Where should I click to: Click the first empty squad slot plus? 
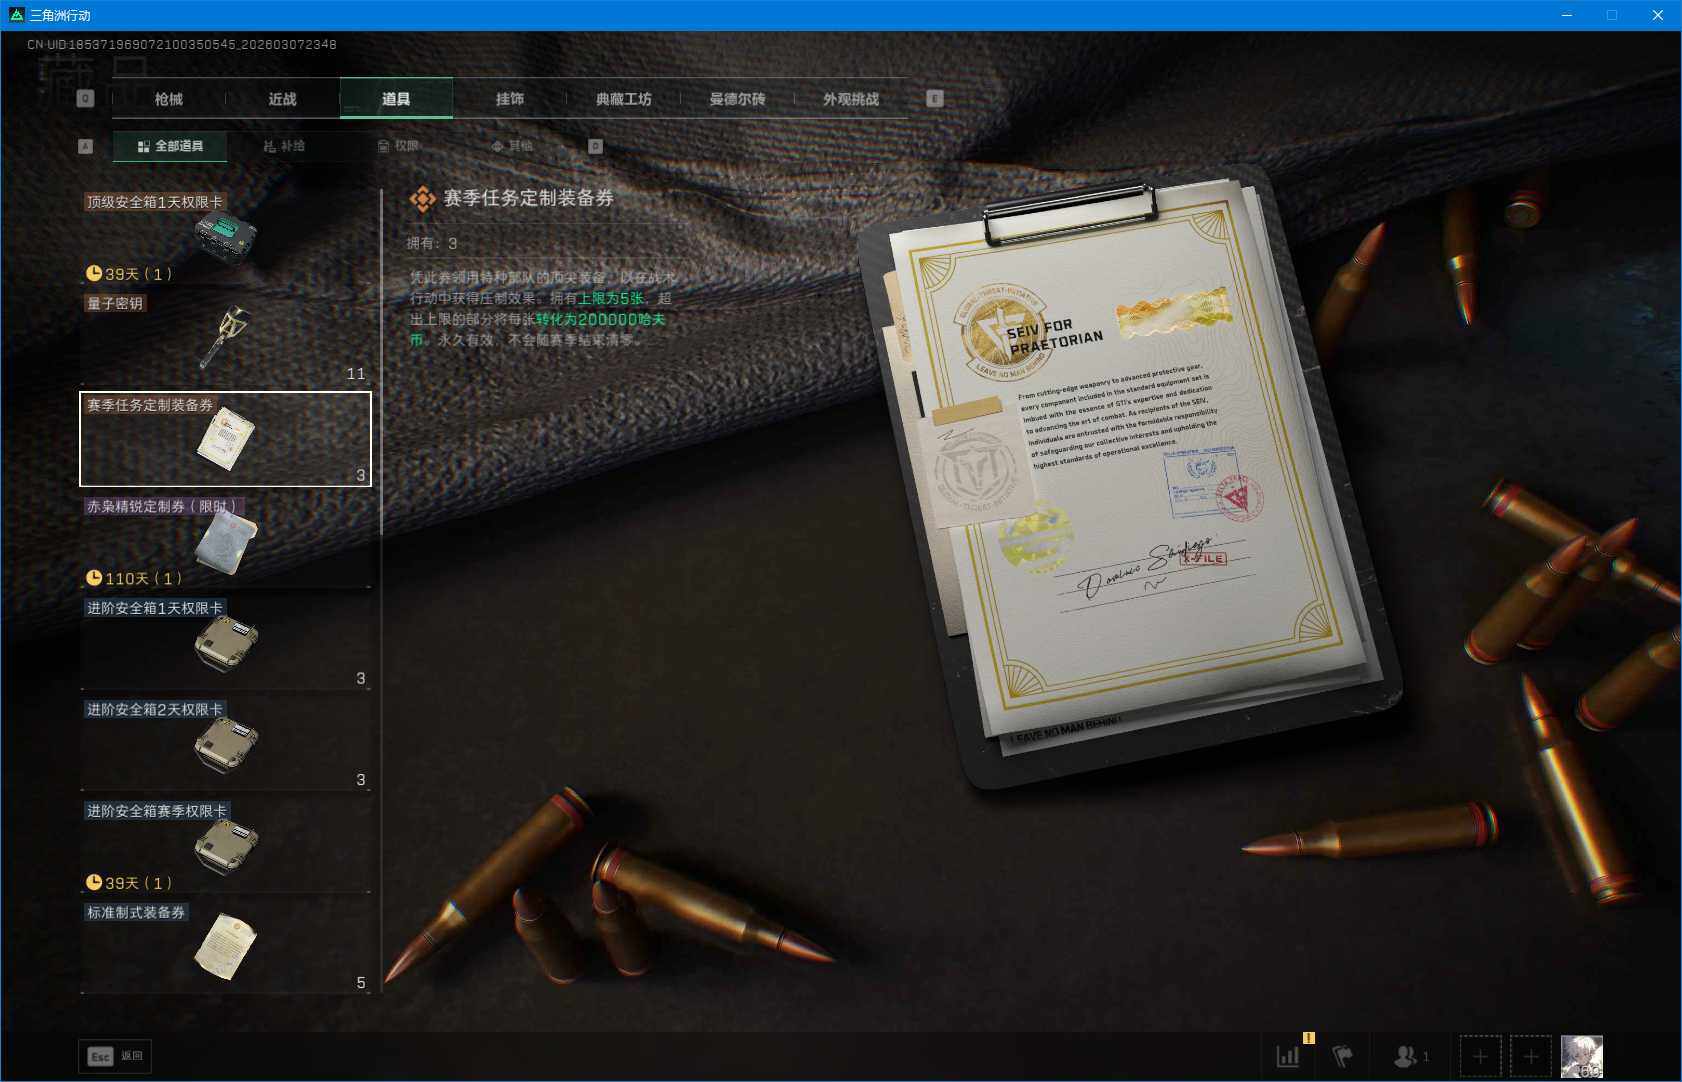(x=1480, y=1056)
